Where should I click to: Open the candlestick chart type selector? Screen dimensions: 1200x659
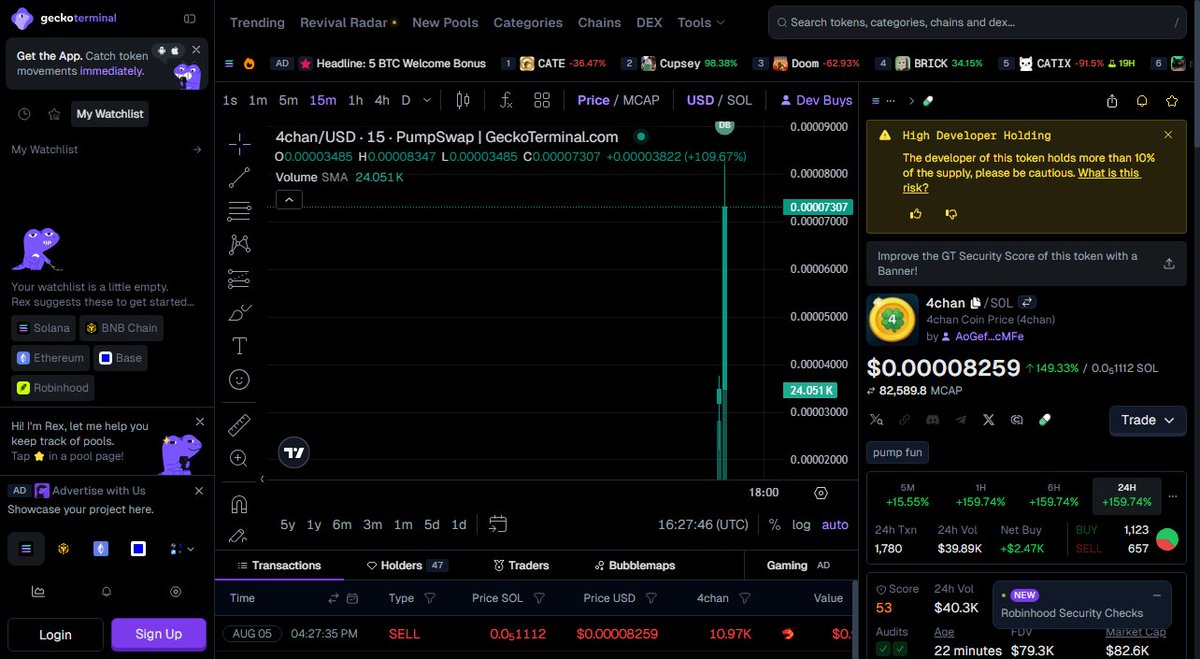coord(463,100)
